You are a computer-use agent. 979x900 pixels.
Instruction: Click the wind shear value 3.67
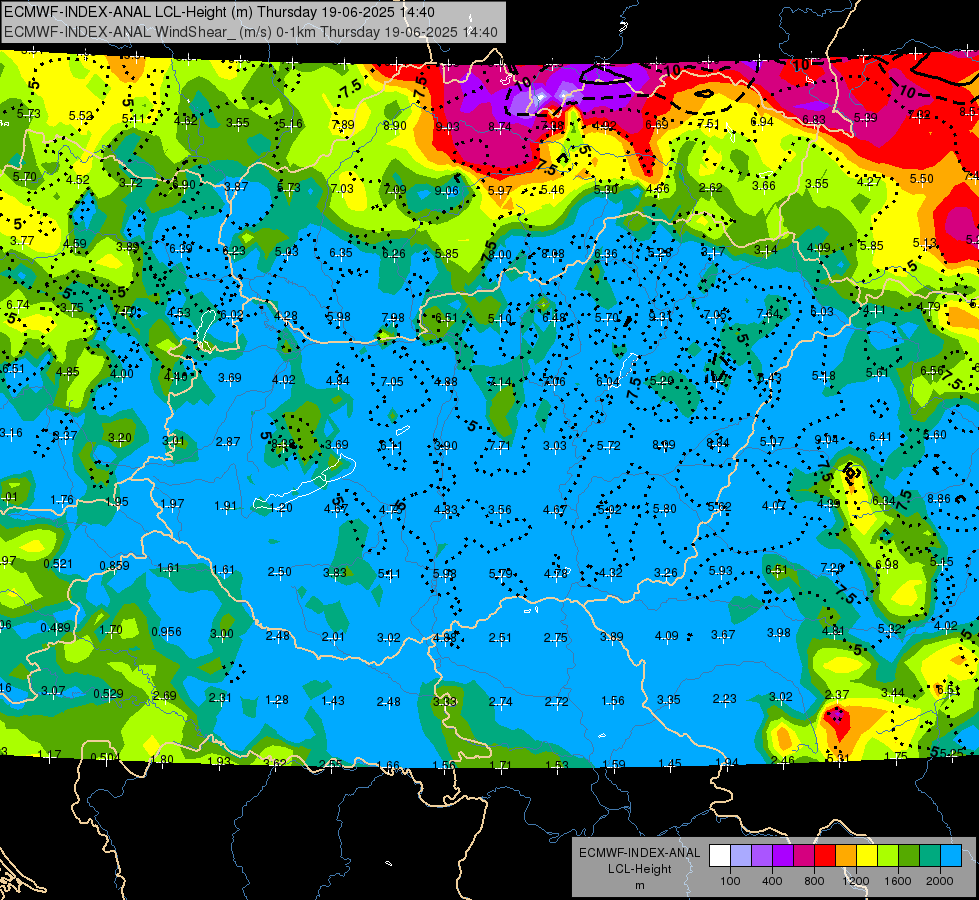point(723,635)
